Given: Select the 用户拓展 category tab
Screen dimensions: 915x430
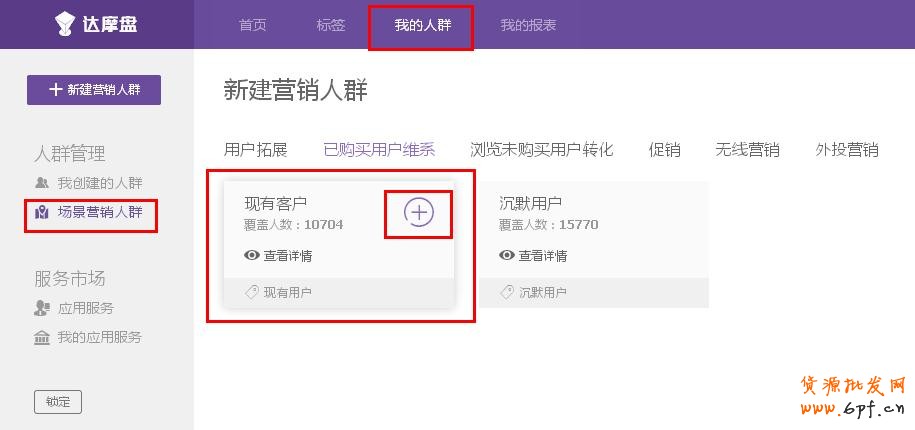Looking at the screenshot, I should pos(256,150).
